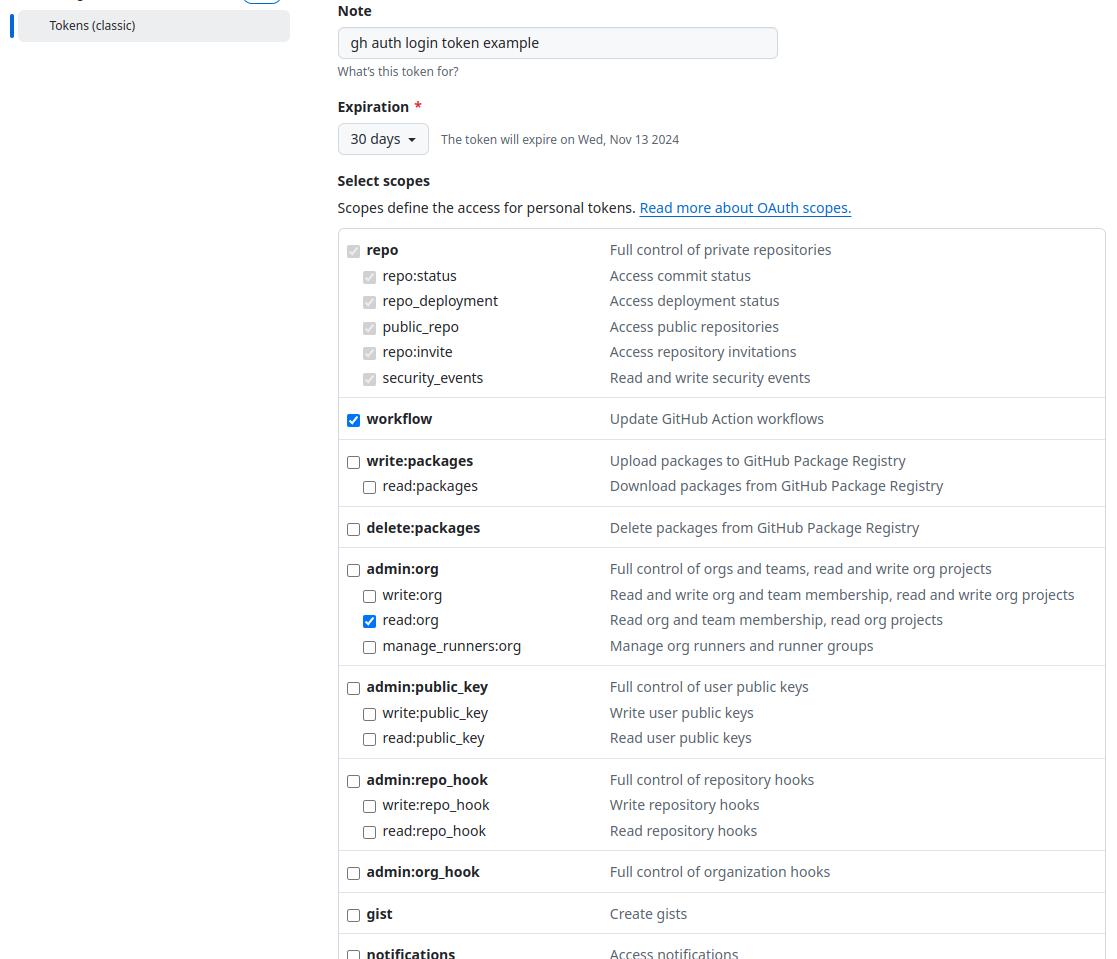Check the write:repo_hook scope box
This screenshot has height=959, width=1117.
point(370,806)
